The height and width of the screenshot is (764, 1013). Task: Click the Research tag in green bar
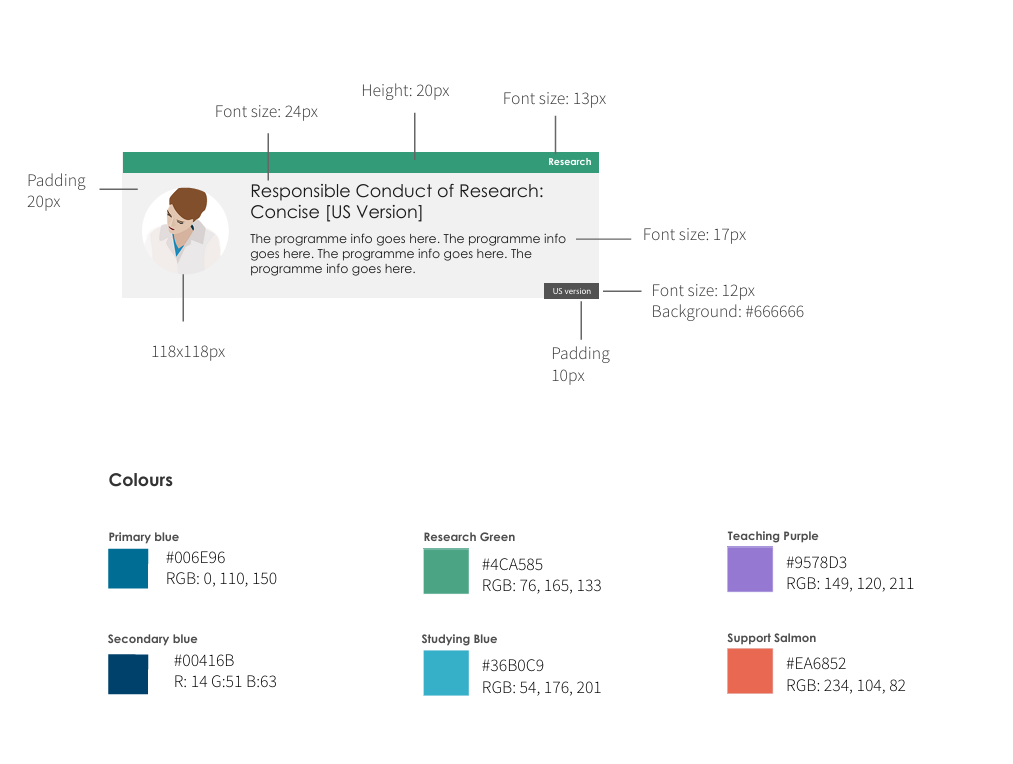(x=569, y=162)
